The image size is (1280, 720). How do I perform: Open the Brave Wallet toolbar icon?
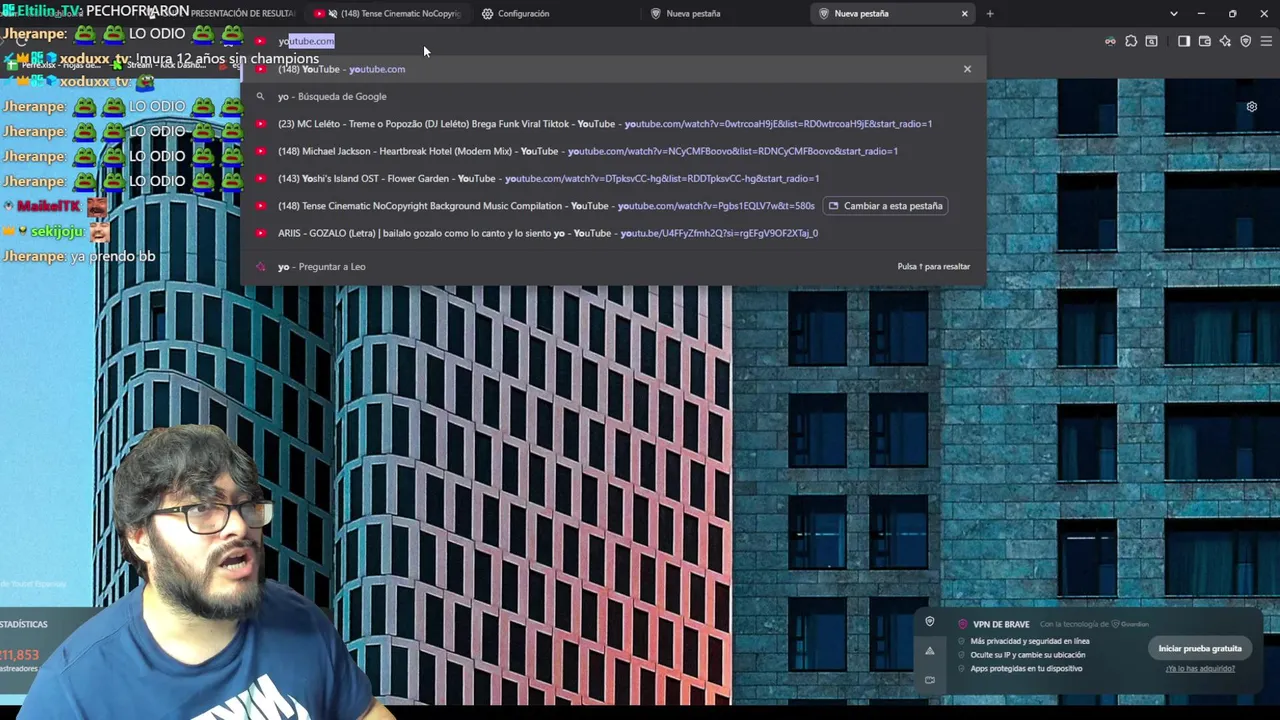point(1204,41)
